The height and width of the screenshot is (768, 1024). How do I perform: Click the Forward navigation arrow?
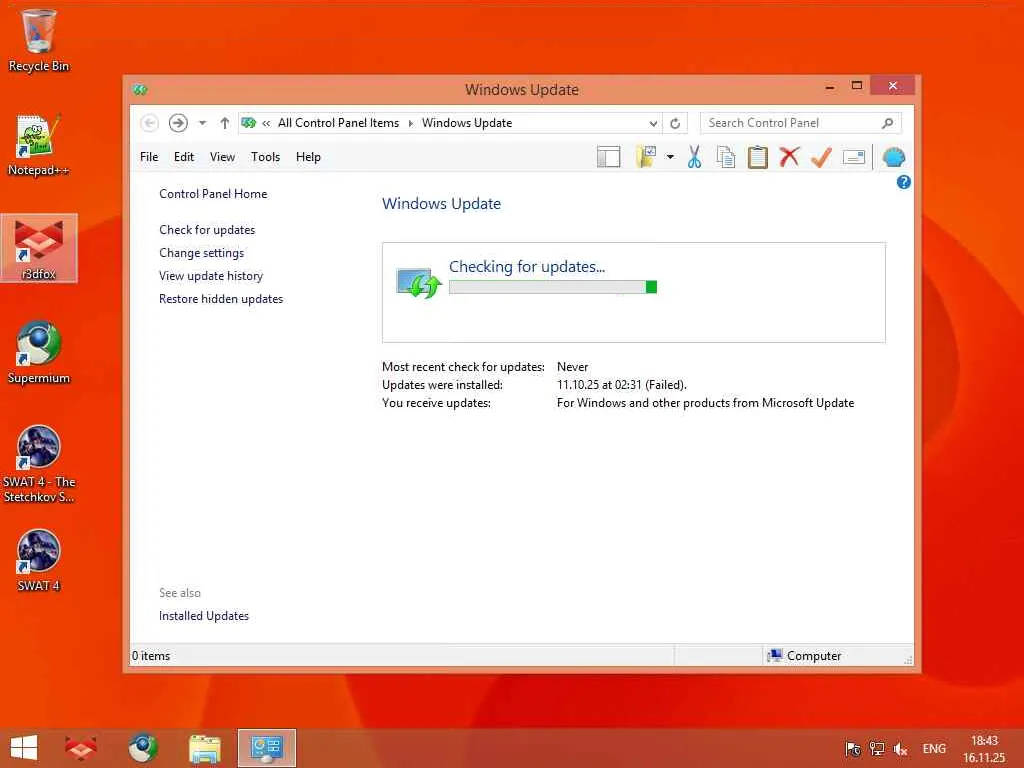pos(178,123)
